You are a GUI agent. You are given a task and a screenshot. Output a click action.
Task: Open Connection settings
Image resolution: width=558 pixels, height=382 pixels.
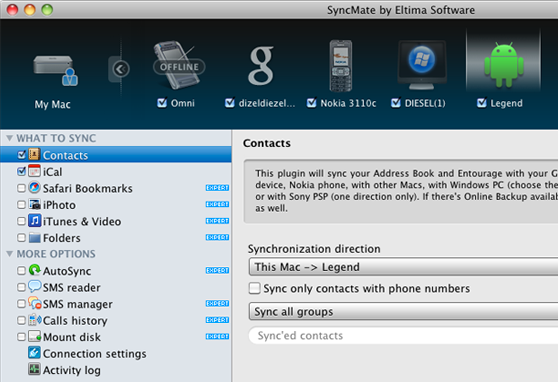(x=116, y=353)
